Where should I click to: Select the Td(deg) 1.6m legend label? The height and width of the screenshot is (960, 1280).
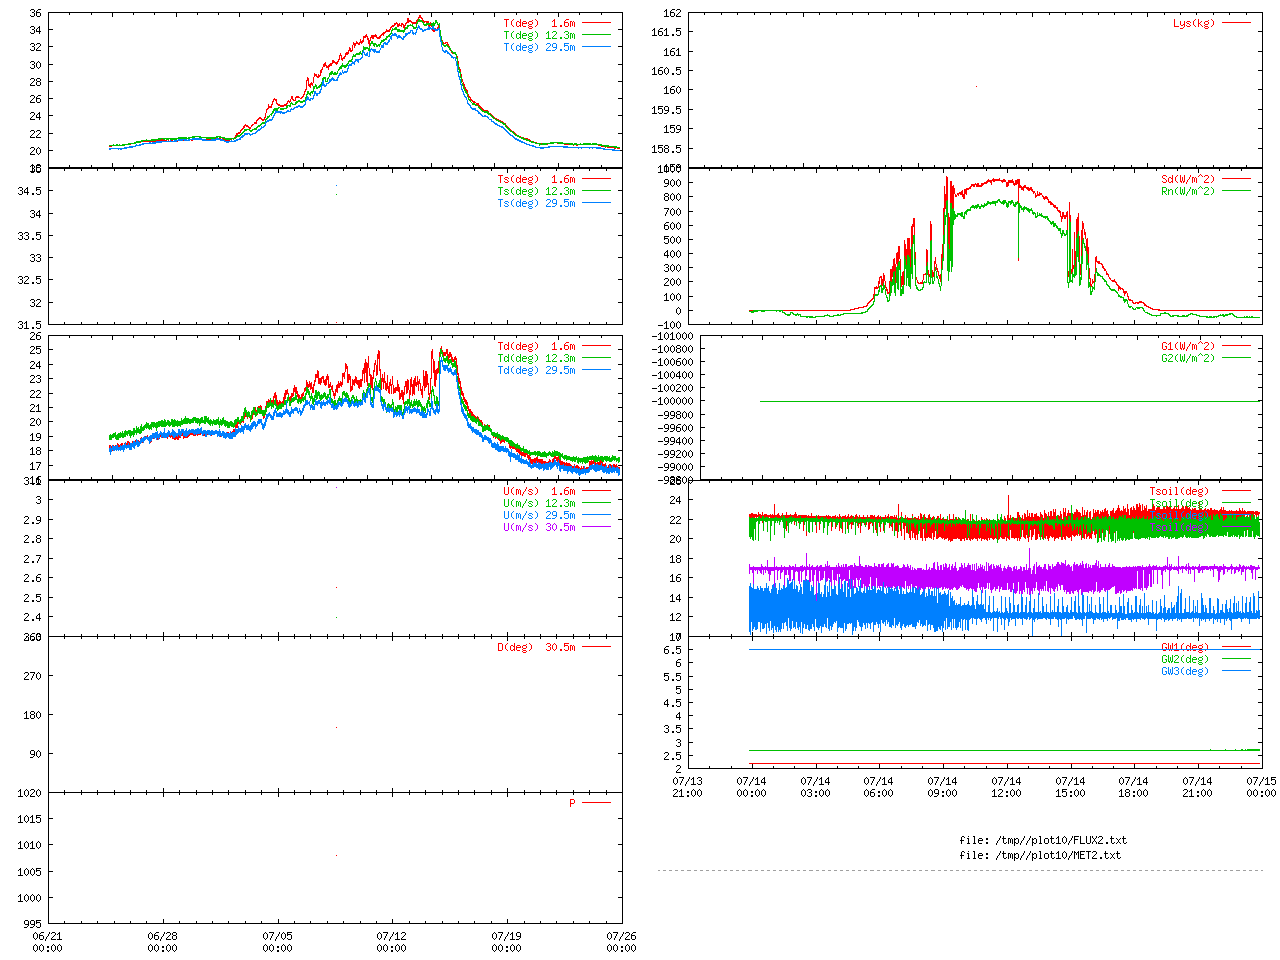pyautogui.click(x=536, y=346)
